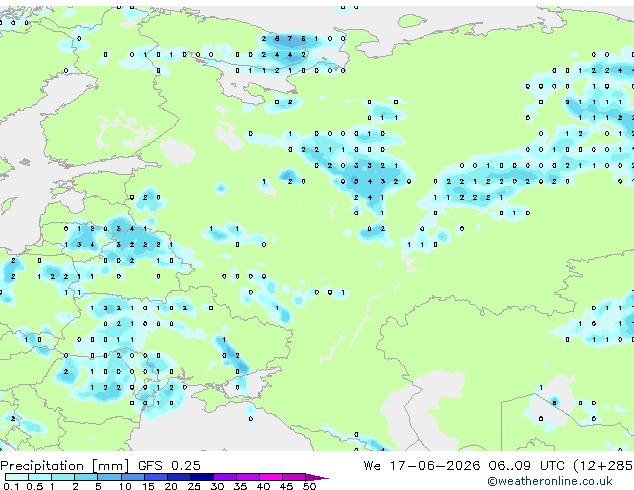Click the 35–40 mm legend color swatch
Screen dimensions: 634x490
point(247,477)
